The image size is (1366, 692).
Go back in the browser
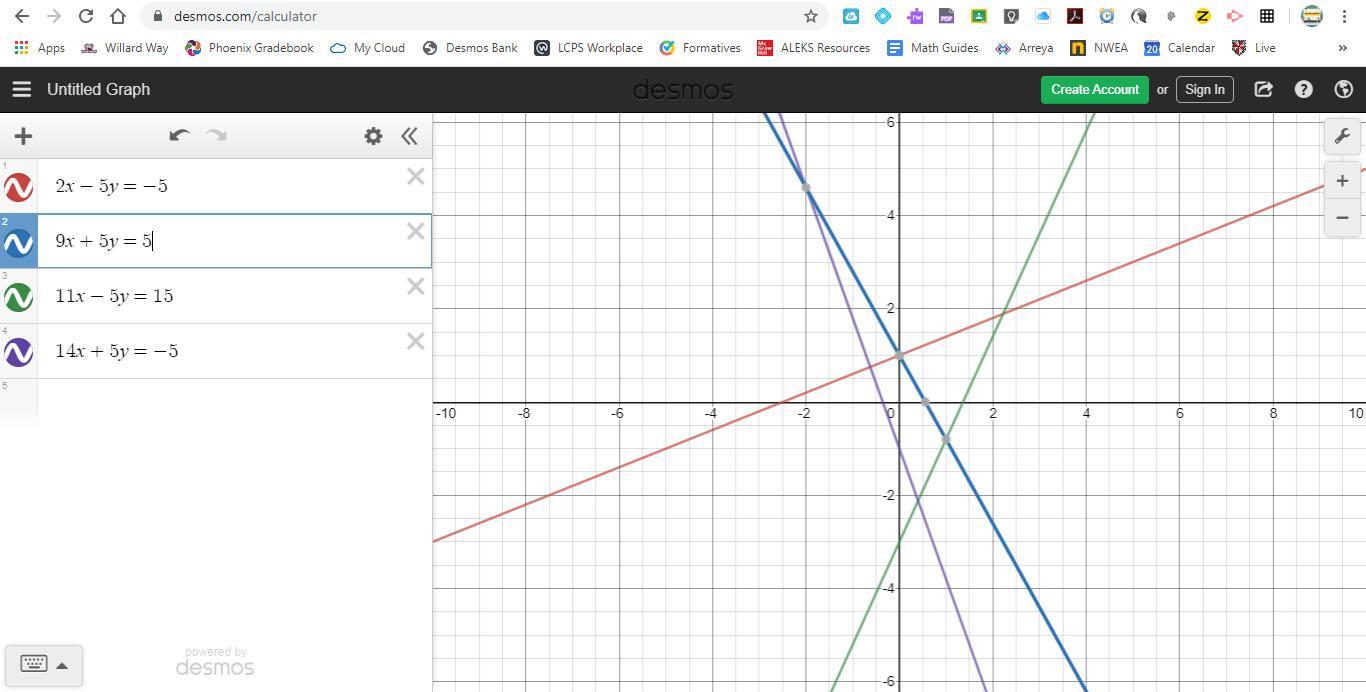point(22,16)
